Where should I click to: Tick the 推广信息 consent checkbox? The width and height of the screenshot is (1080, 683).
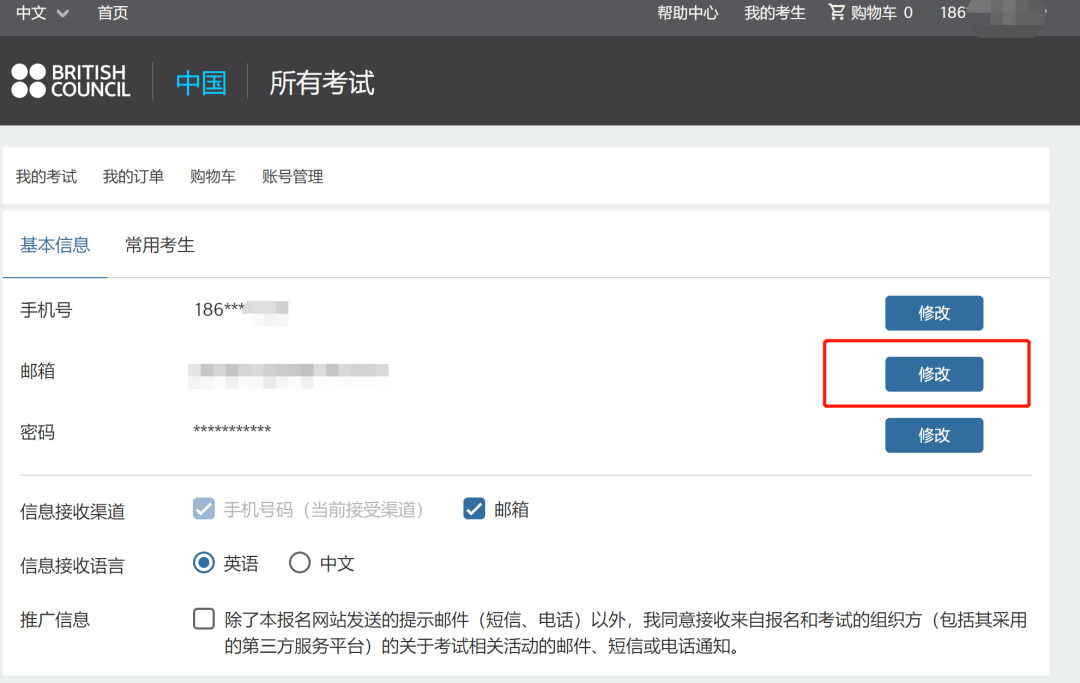[203, 618]
